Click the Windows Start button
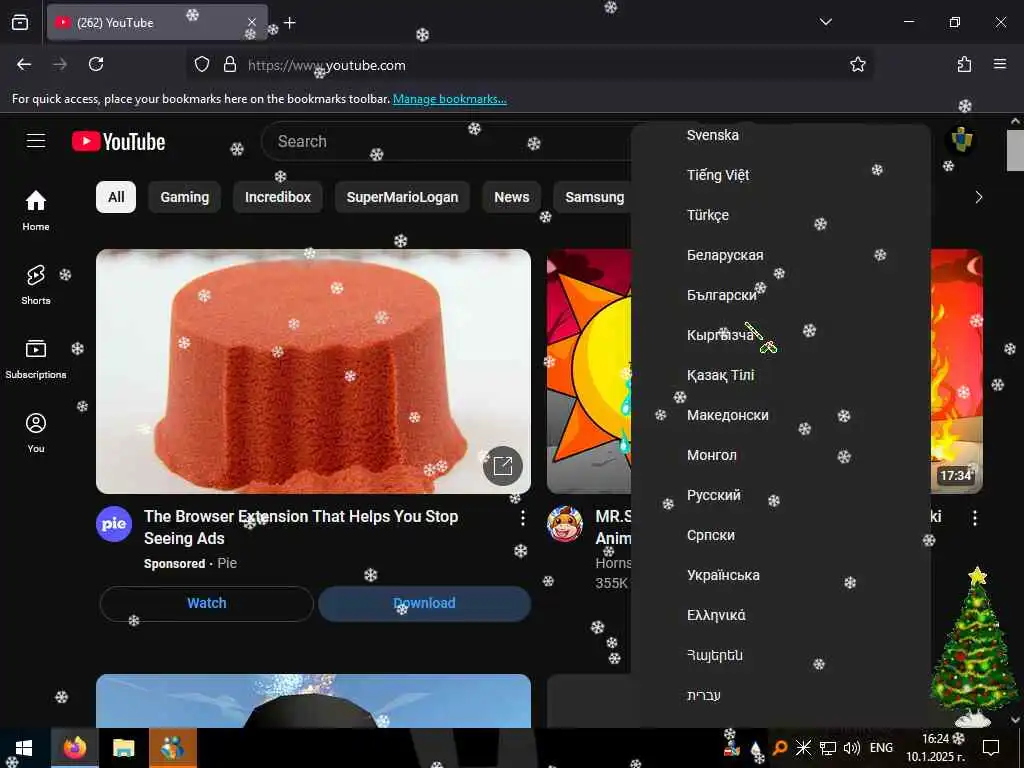The image size is (1024, 768). 24,748
